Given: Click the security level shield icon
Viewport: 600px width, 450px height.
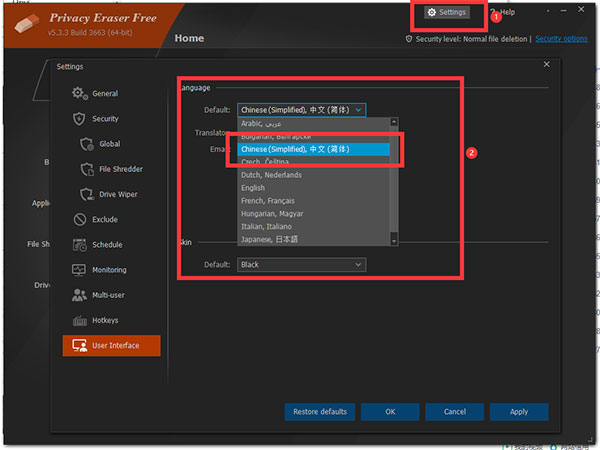Looking at the screenshot, I should pos(409,39).
